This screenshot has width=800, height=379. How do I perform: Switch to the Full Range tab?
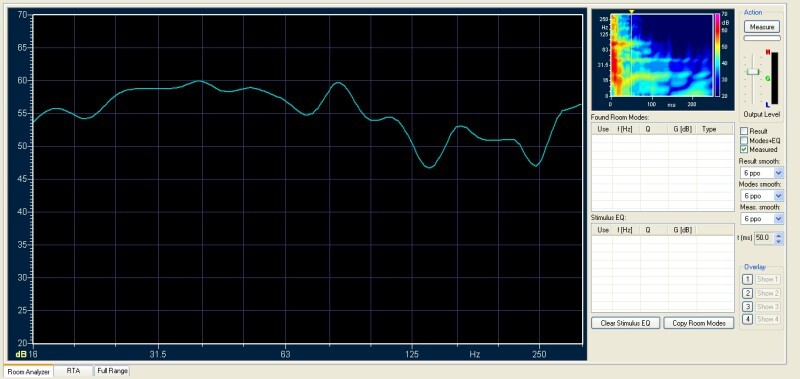[112, 371]
